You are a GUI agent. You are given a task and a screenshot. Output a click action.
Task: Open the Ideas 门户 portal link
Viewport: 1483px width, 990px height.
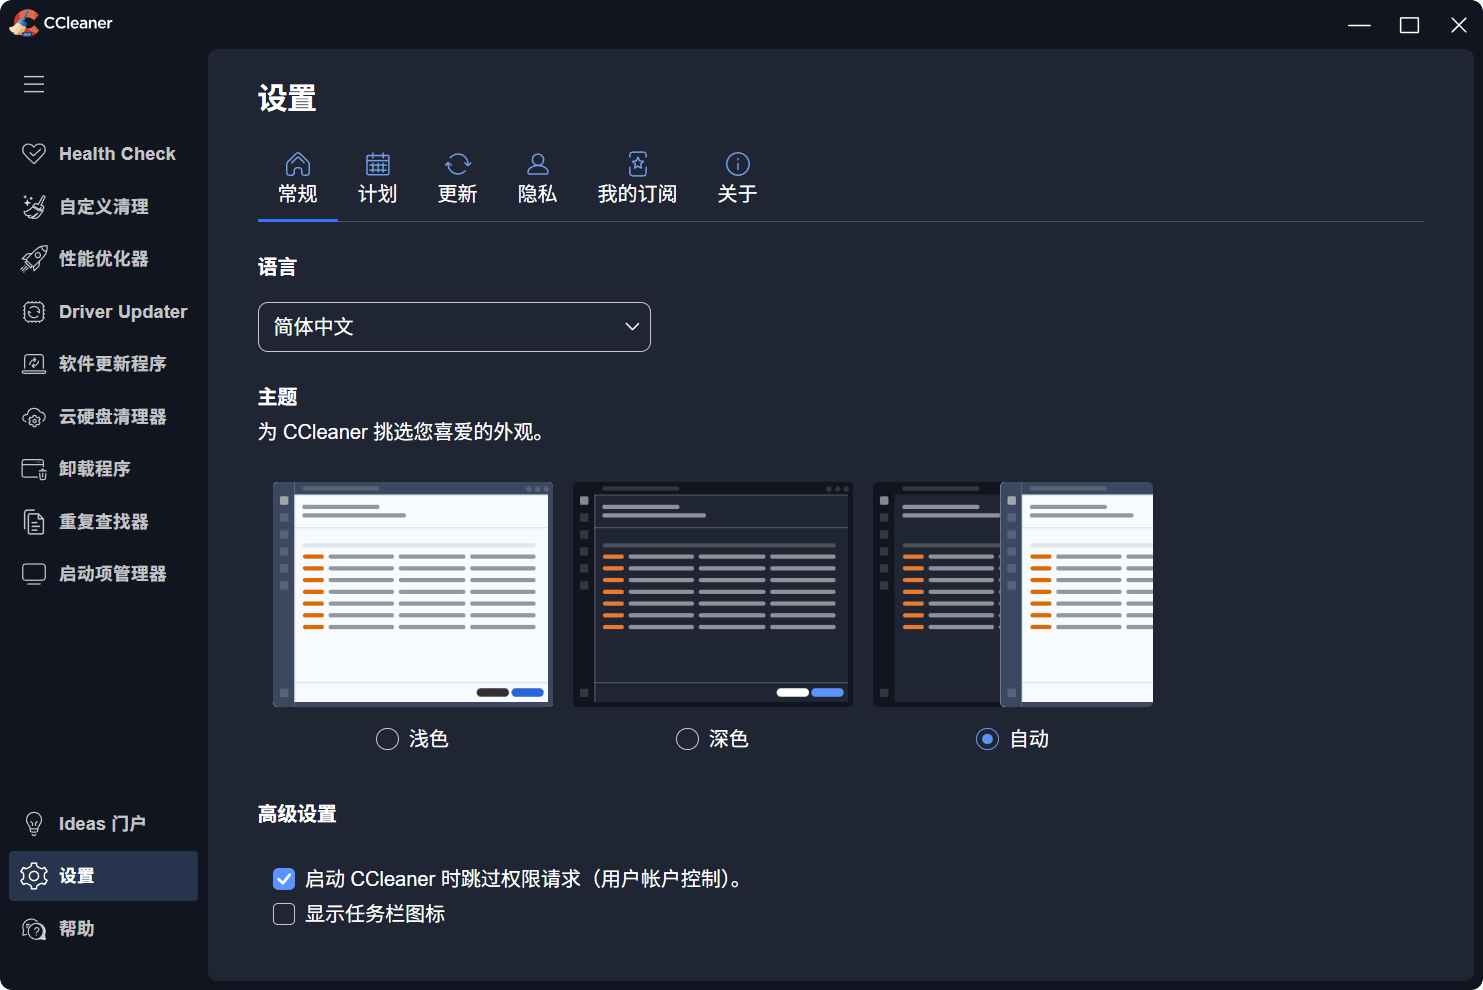[x=102, y=824]
